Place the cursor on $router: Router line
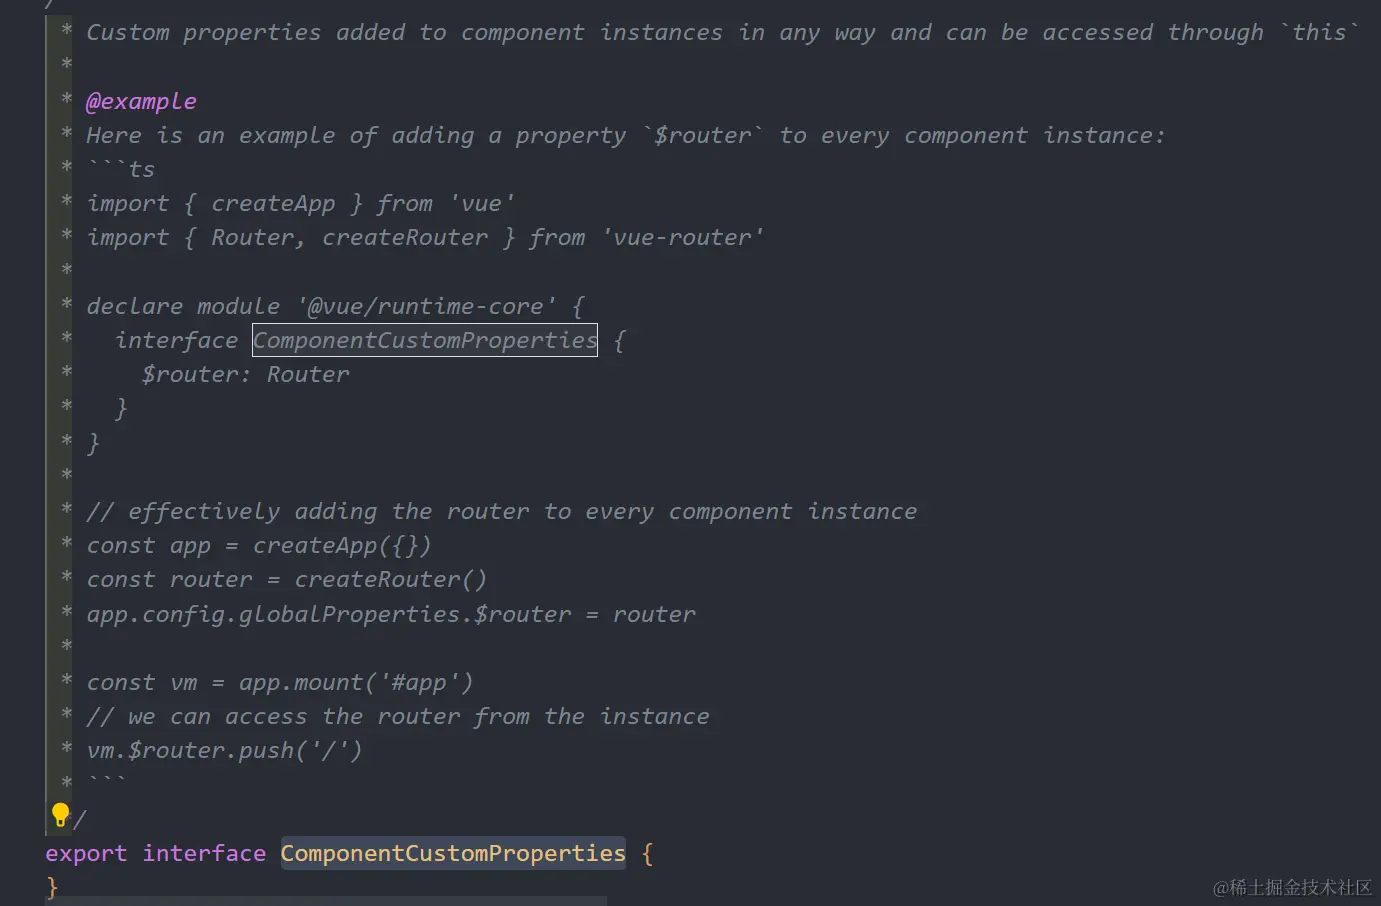1381x906 pixels. coord(245,374)
